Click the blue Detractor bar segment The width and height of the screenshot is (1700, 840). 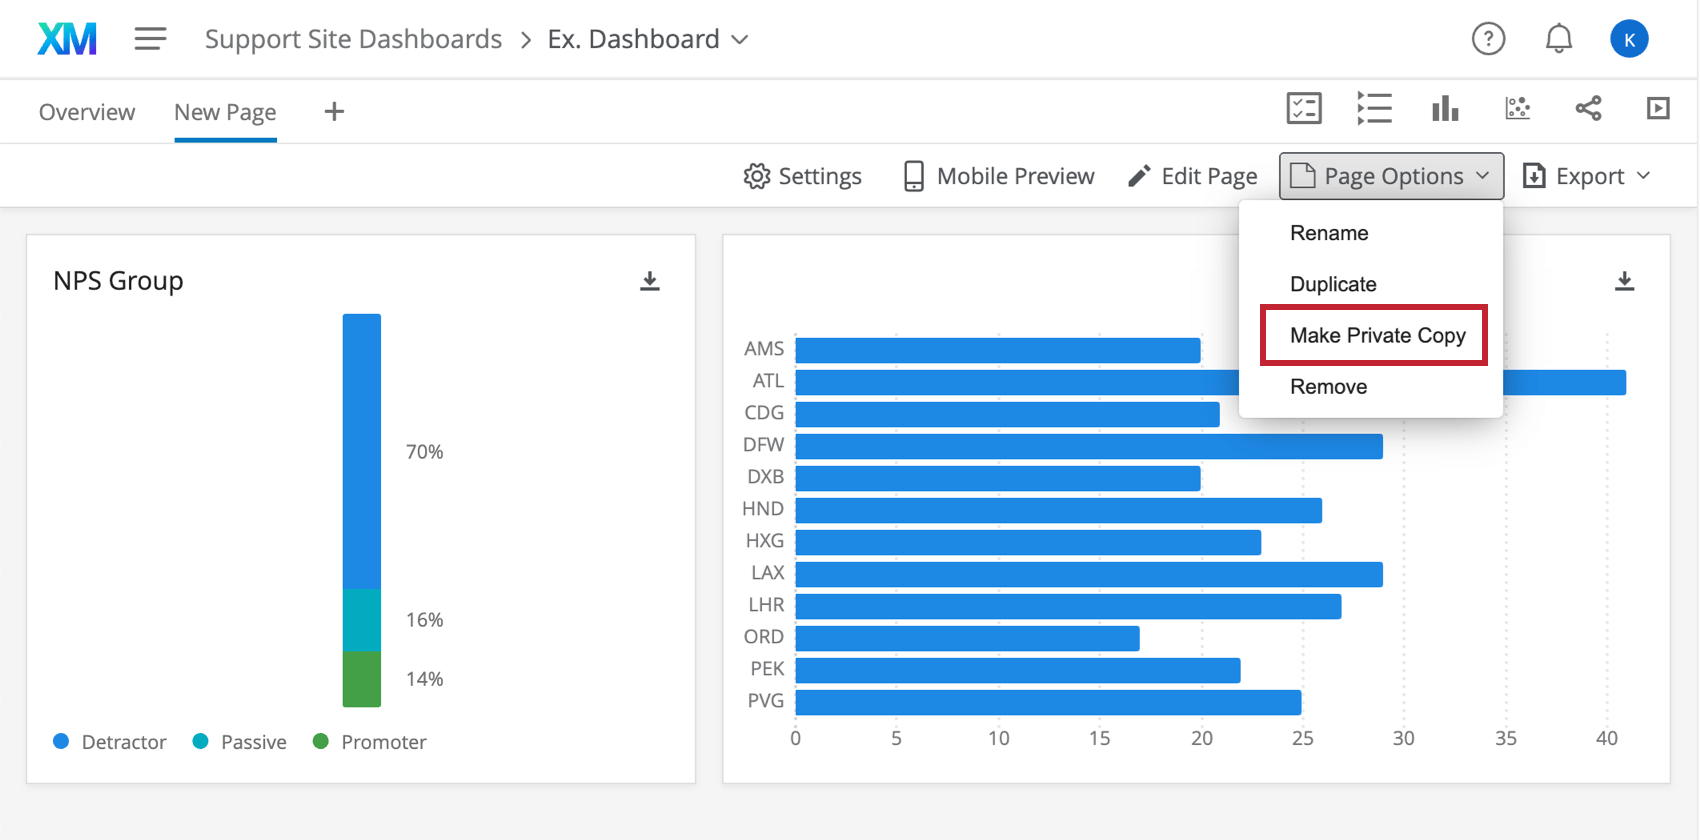pos(362,451)
